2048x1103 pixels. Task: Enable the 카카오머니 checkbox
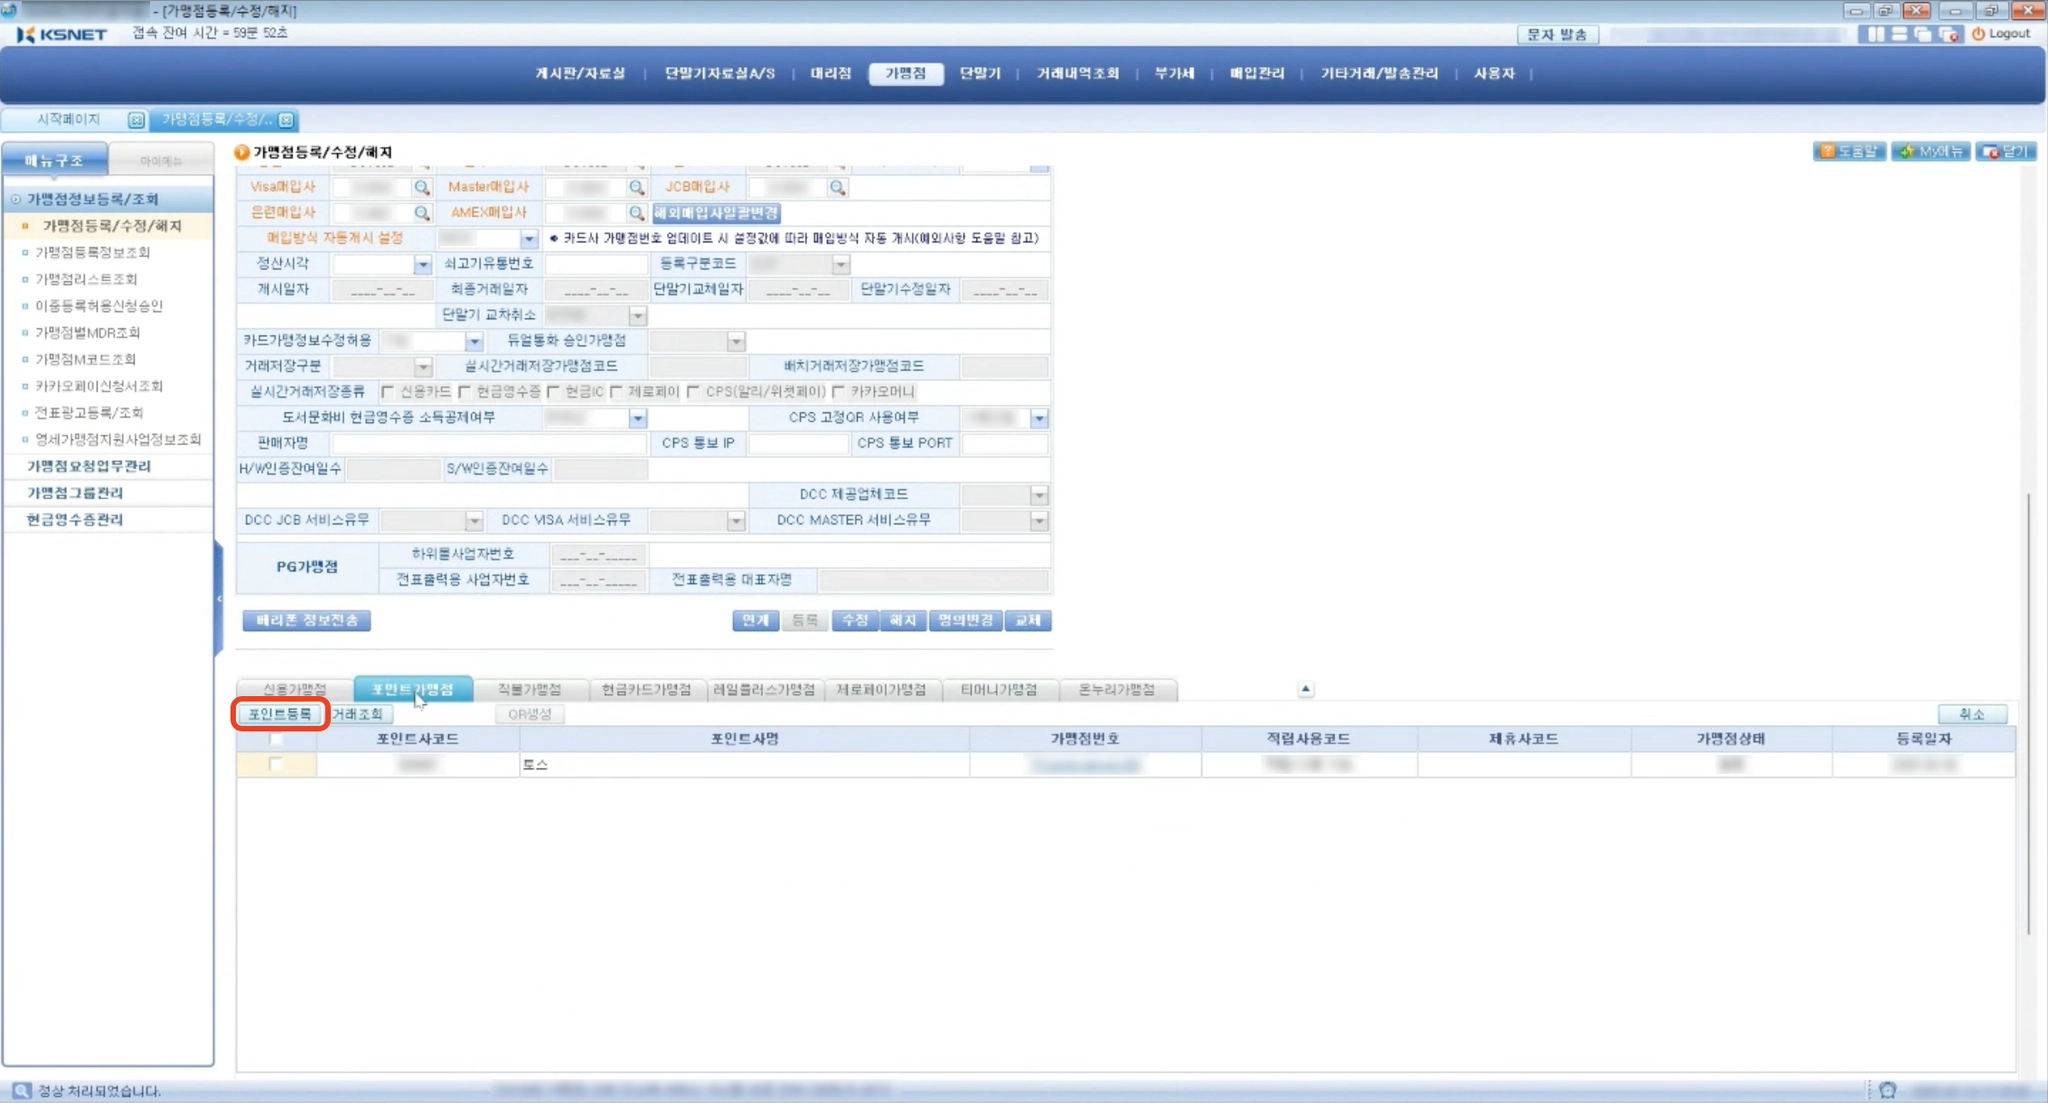[x=838, y=392]
